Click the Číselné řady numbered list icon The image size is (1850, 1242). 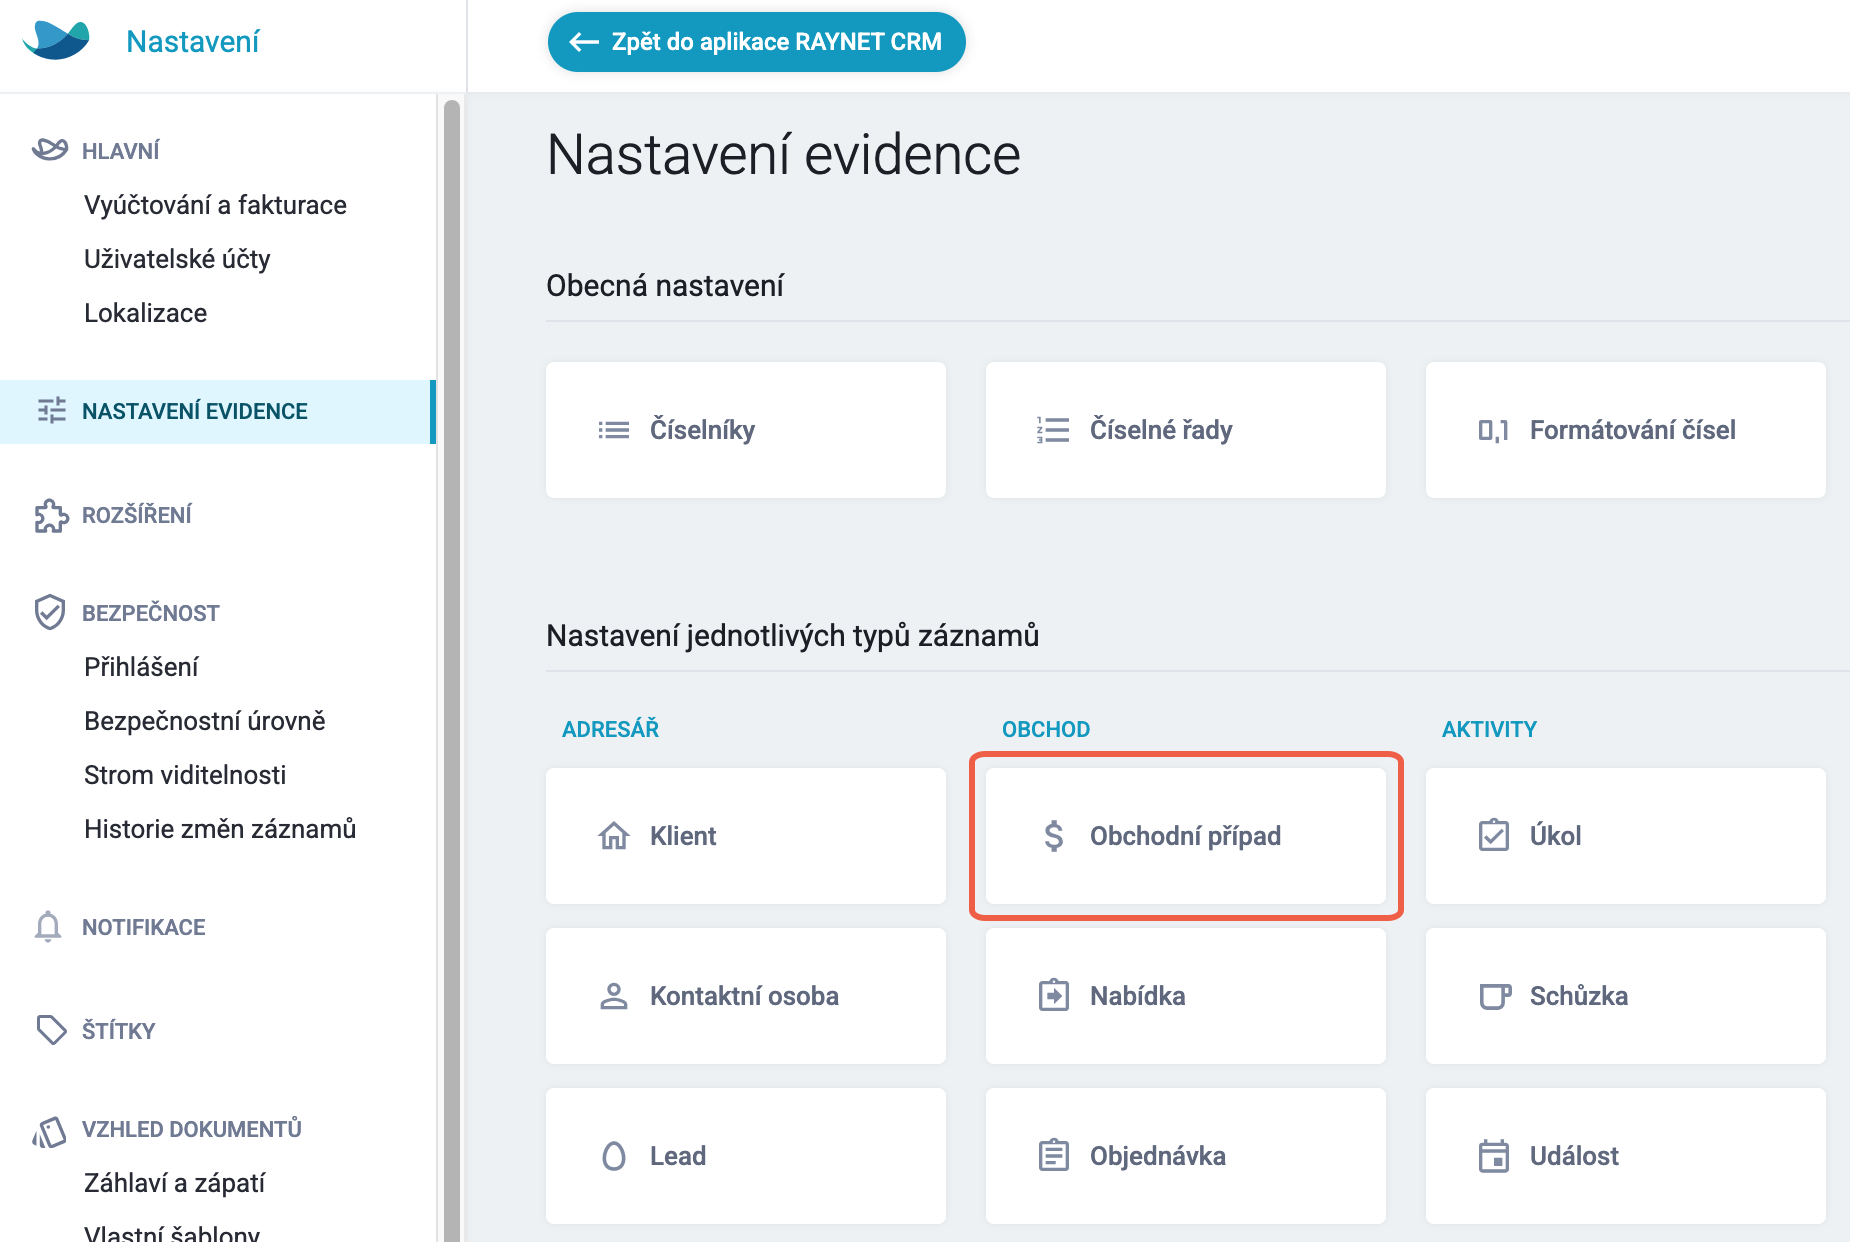click(x=1053, y=430)
